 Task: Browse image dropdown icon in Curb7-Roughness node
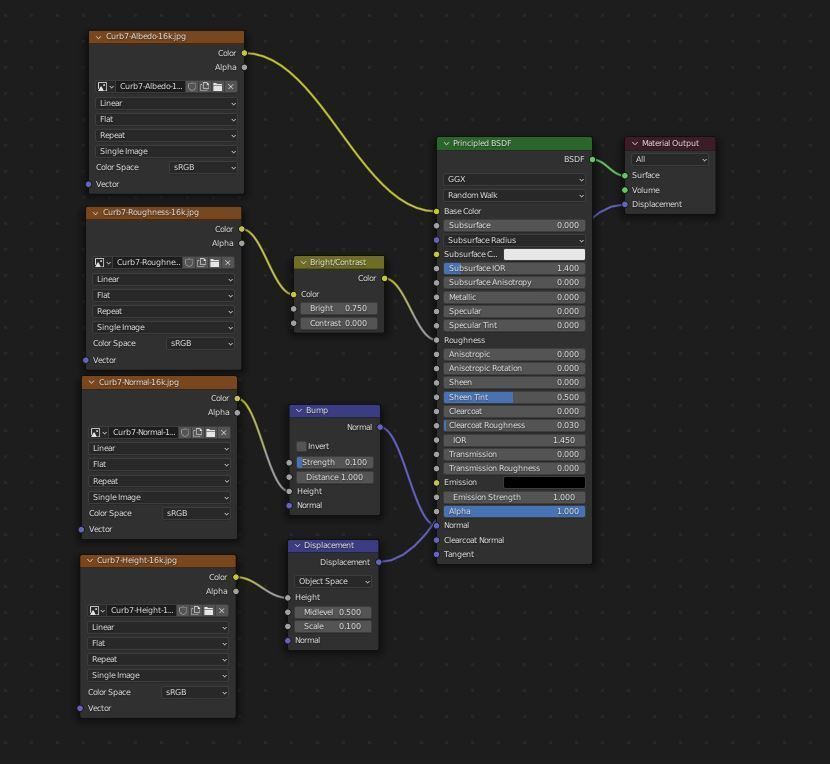click(x=102, y=263)
